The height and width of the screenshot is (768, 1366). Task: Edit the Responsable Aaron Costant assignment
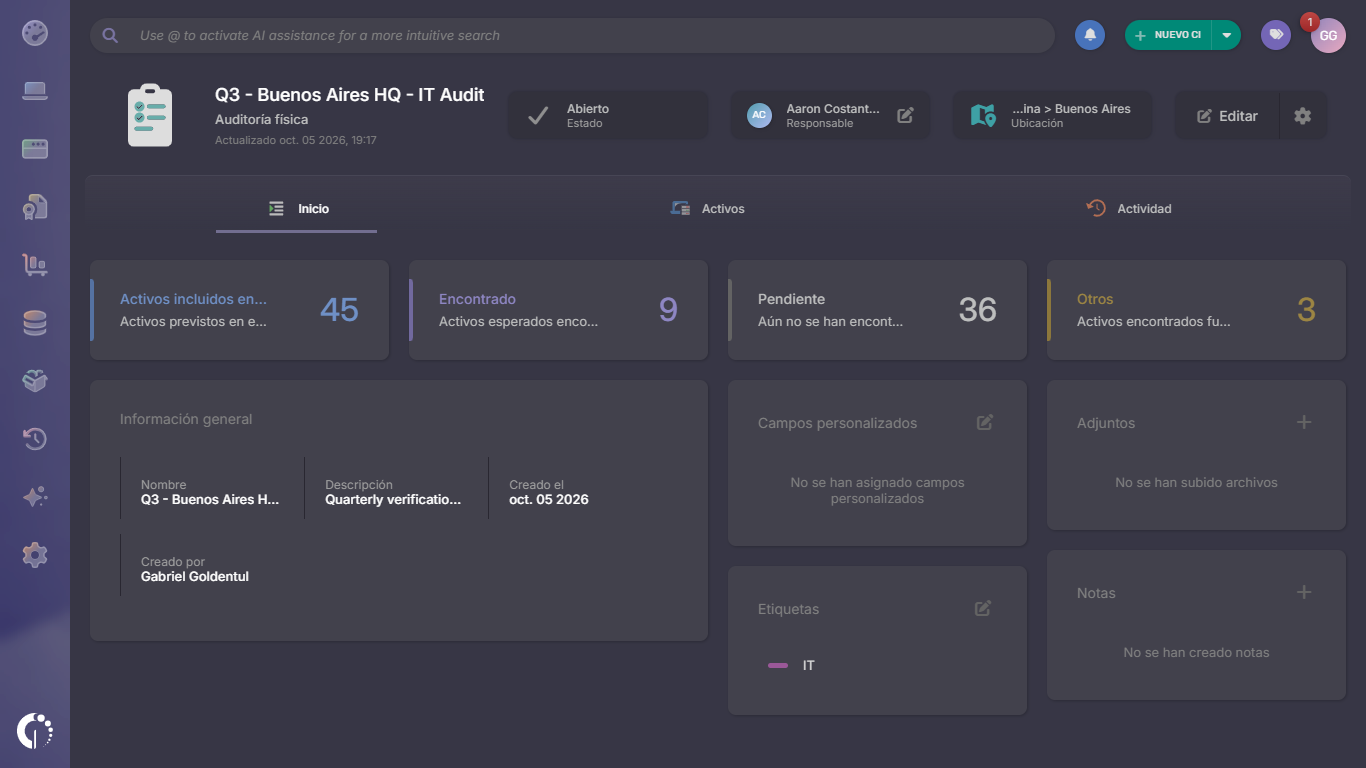click(x=905, y=115)
